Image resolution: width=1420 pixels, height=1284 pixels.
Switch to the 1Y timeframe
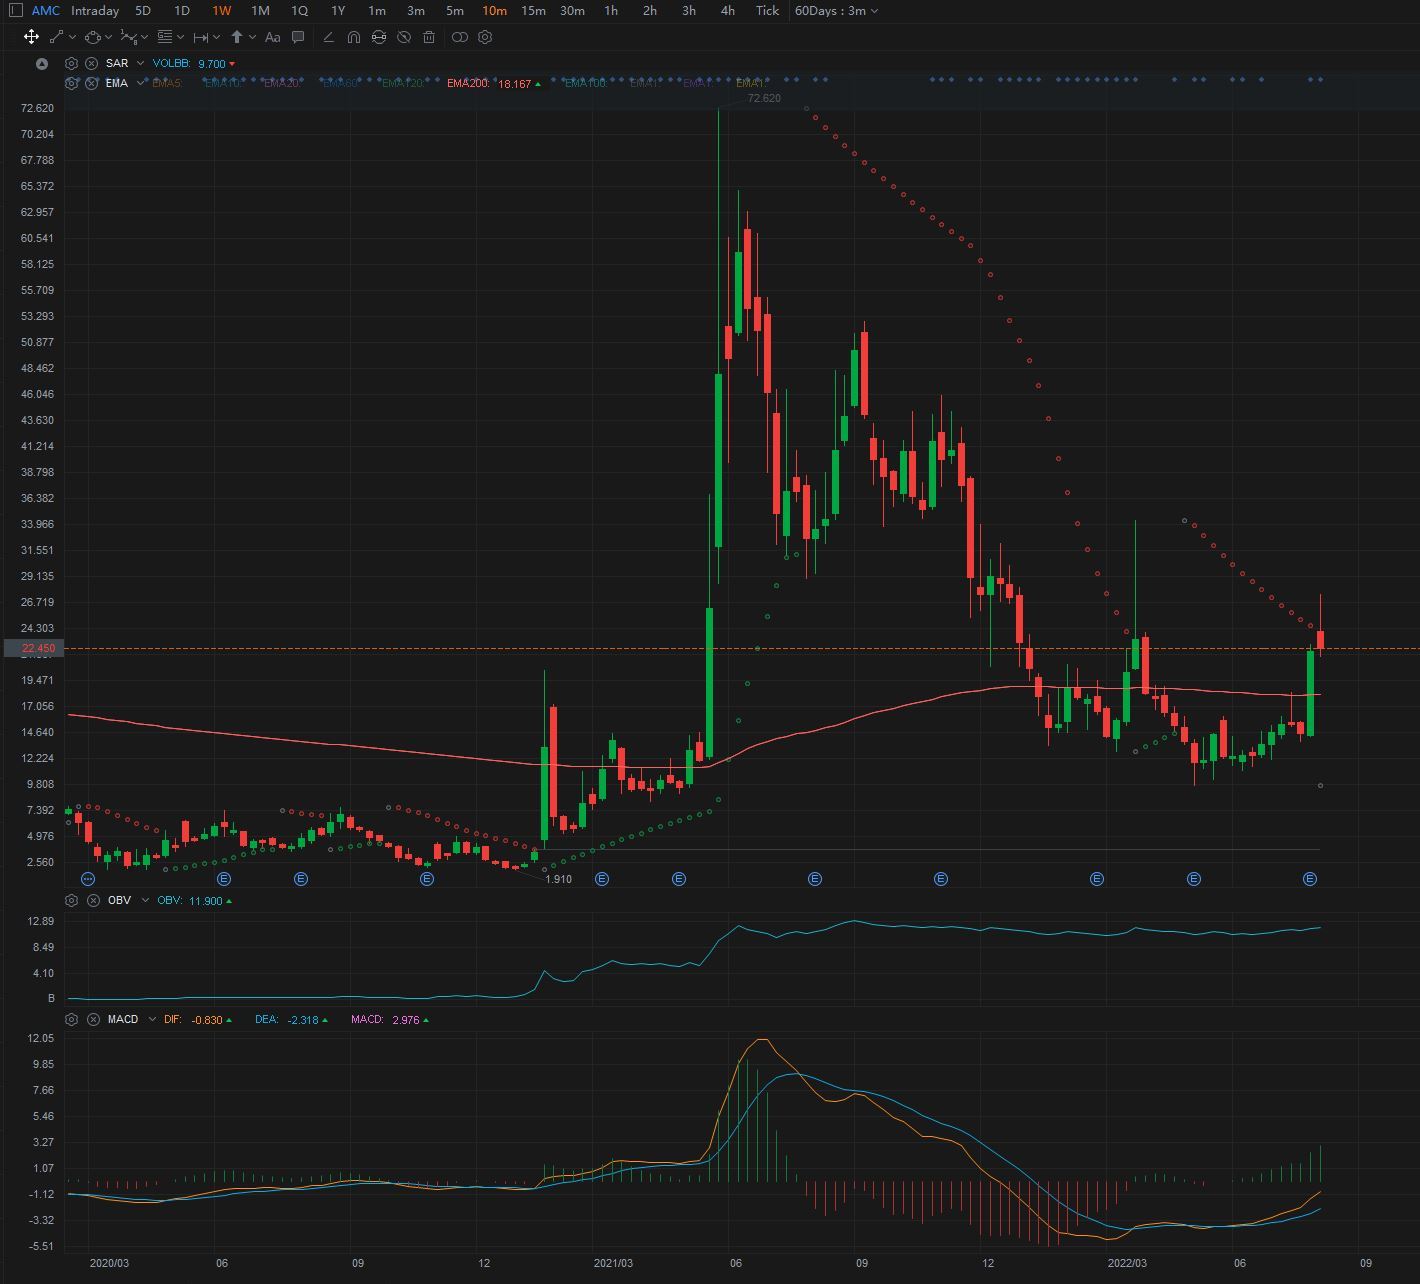[x=338, y=10]
